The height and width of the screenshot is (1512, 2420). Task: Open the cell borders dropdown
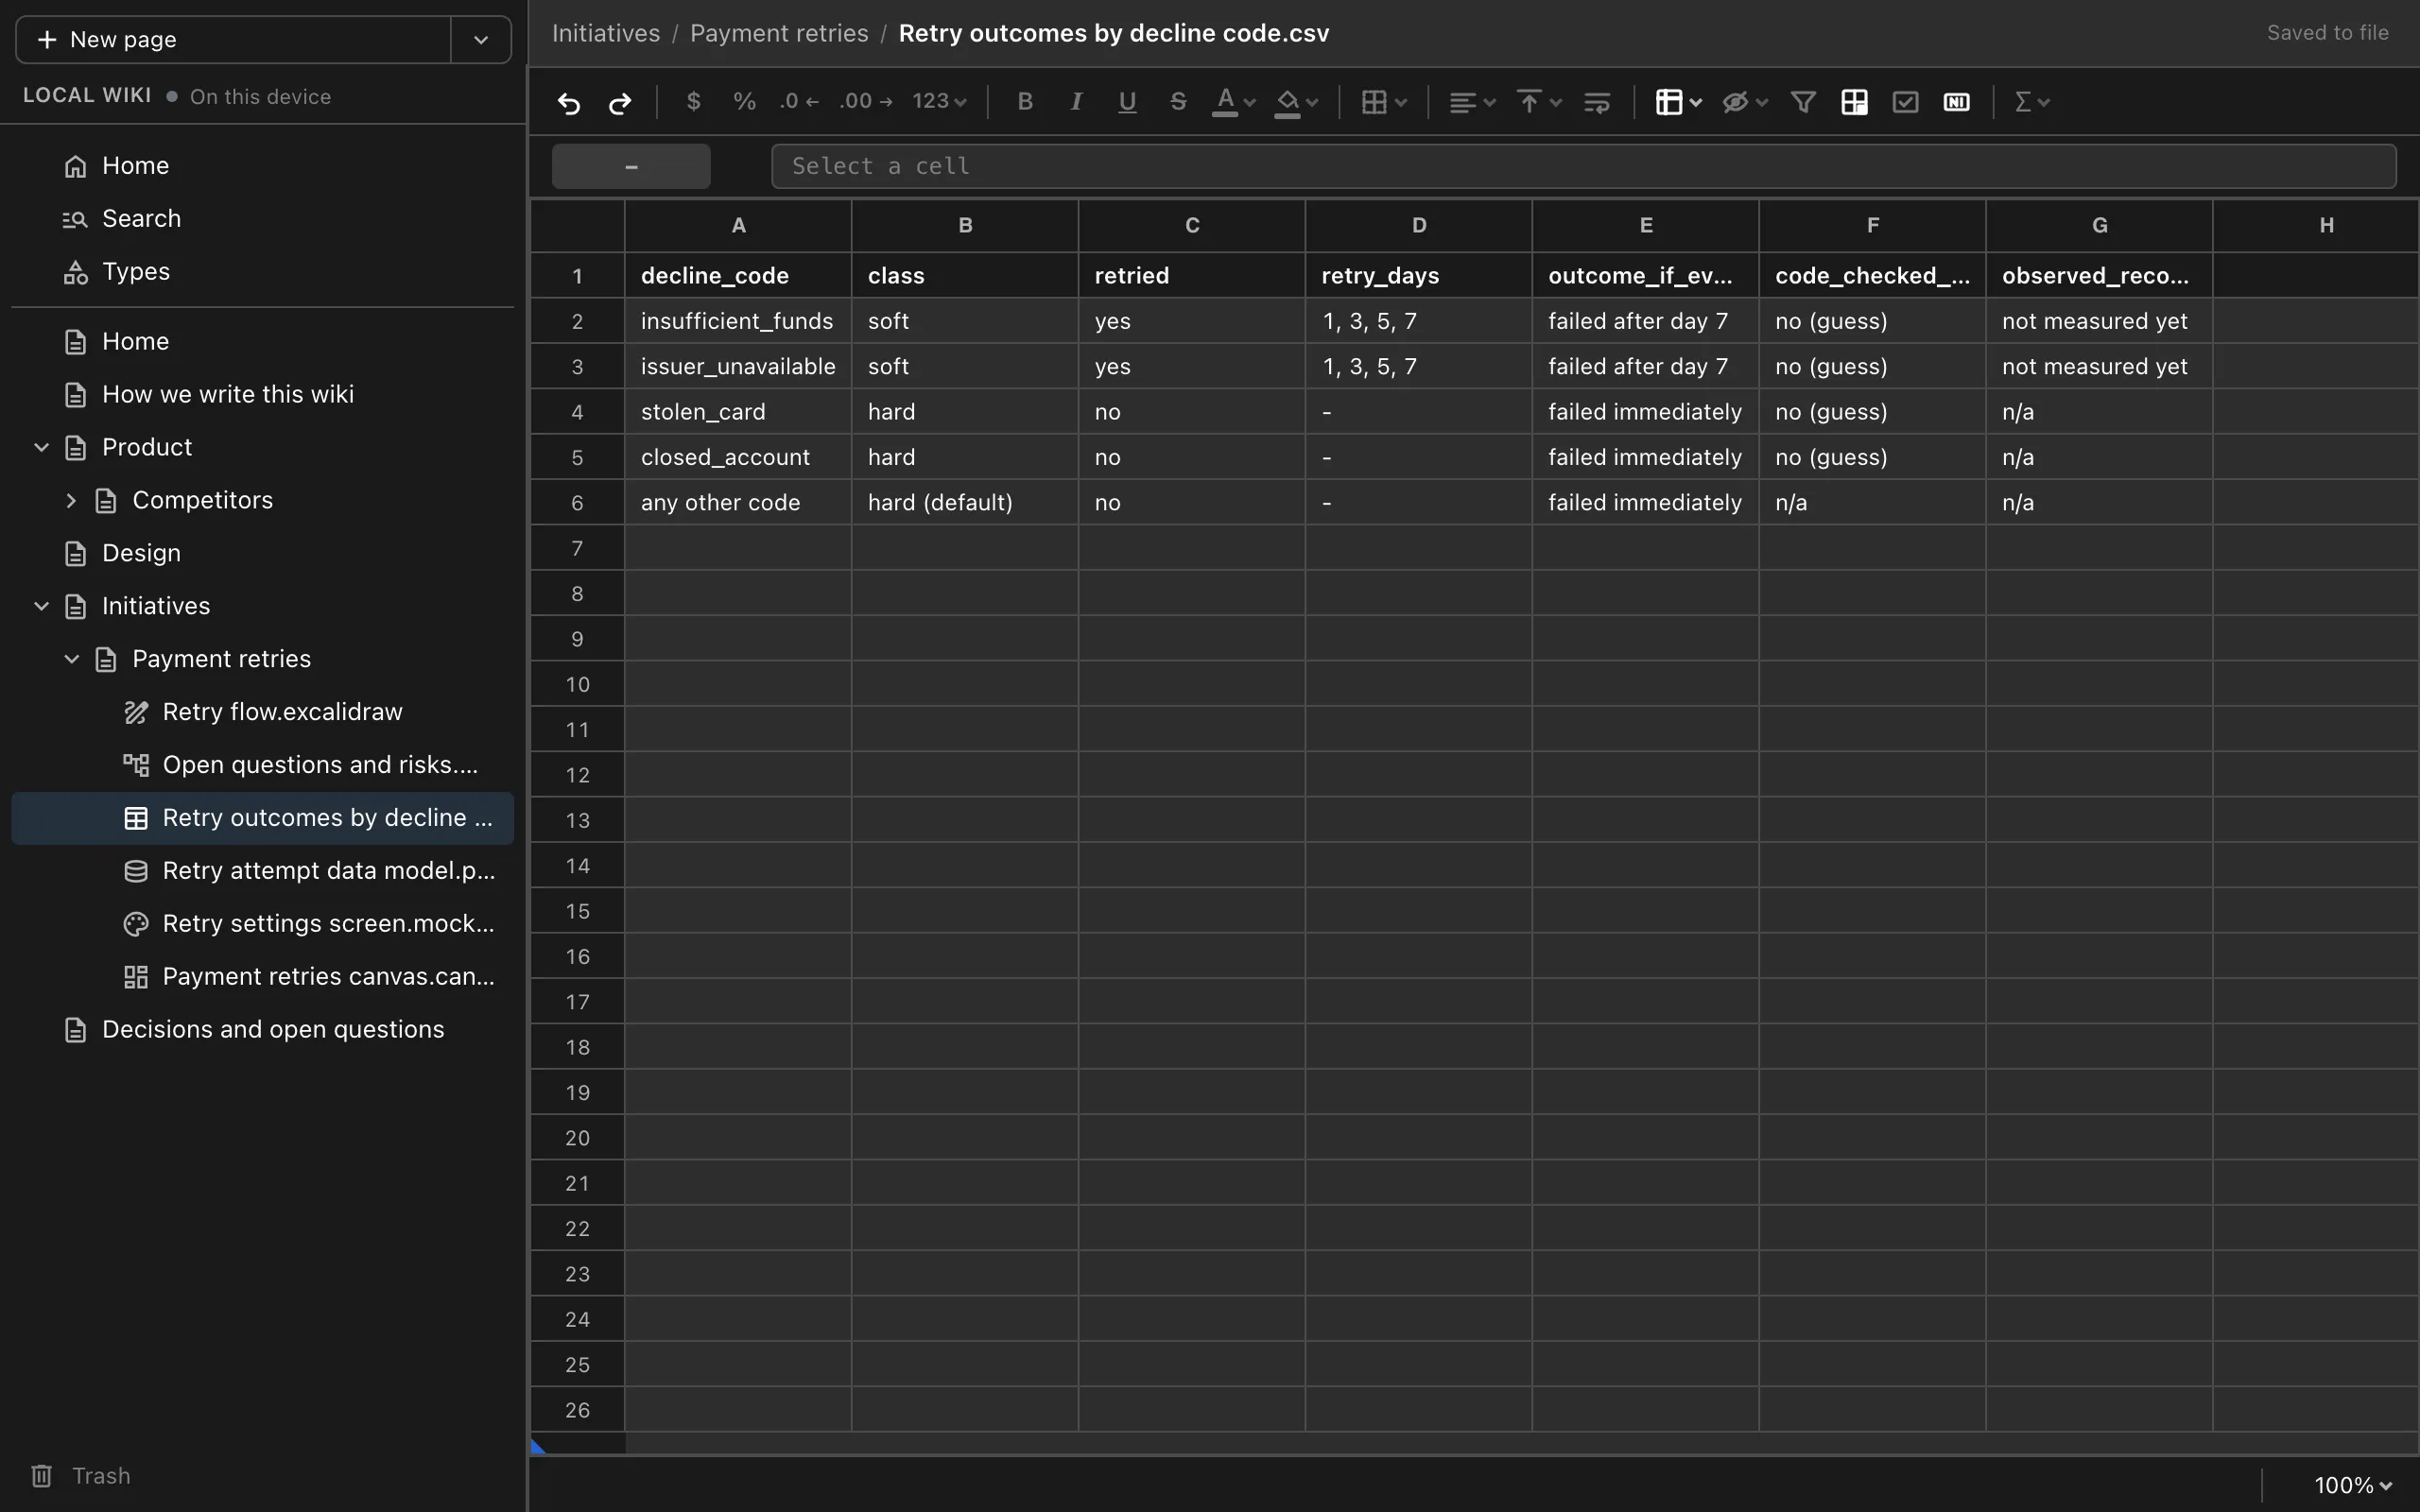pyautogui.click(x=1385, y=102)
